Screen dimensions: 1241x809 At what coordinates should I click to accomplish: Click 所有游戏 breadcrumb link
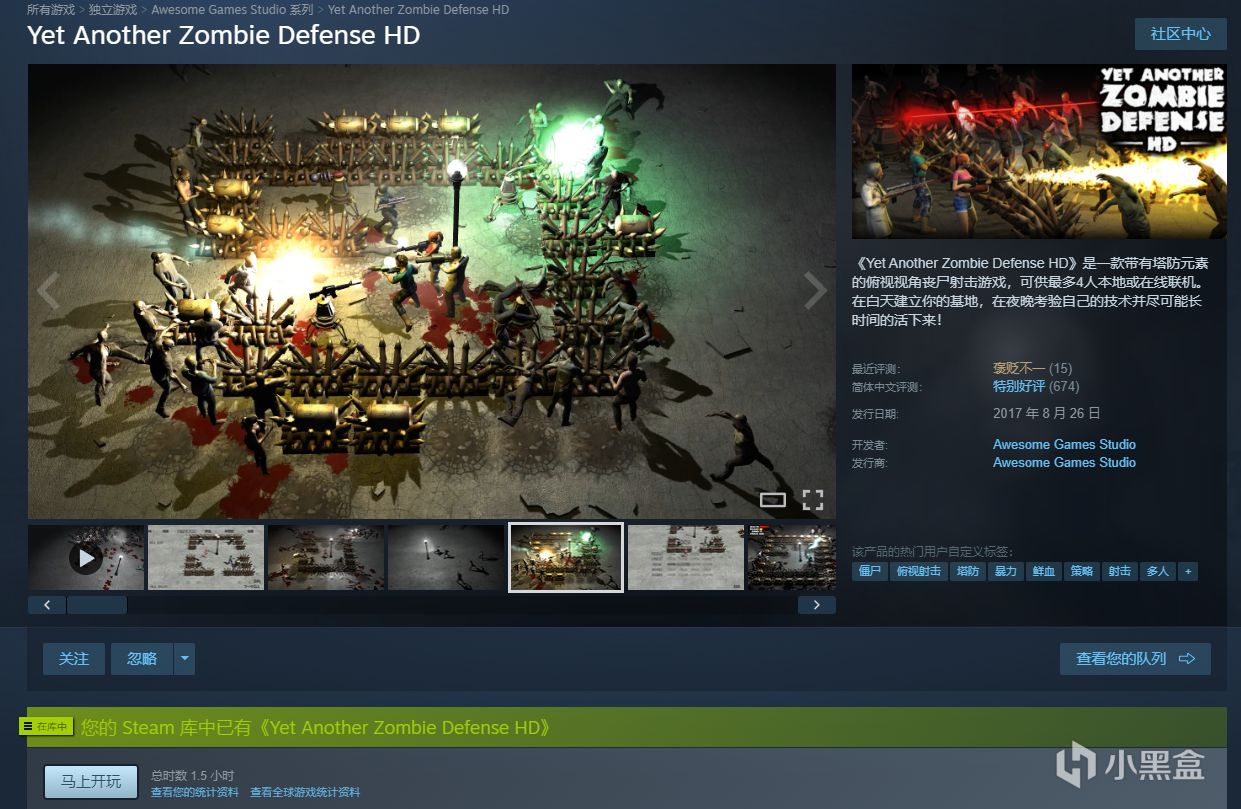(51, 9)
